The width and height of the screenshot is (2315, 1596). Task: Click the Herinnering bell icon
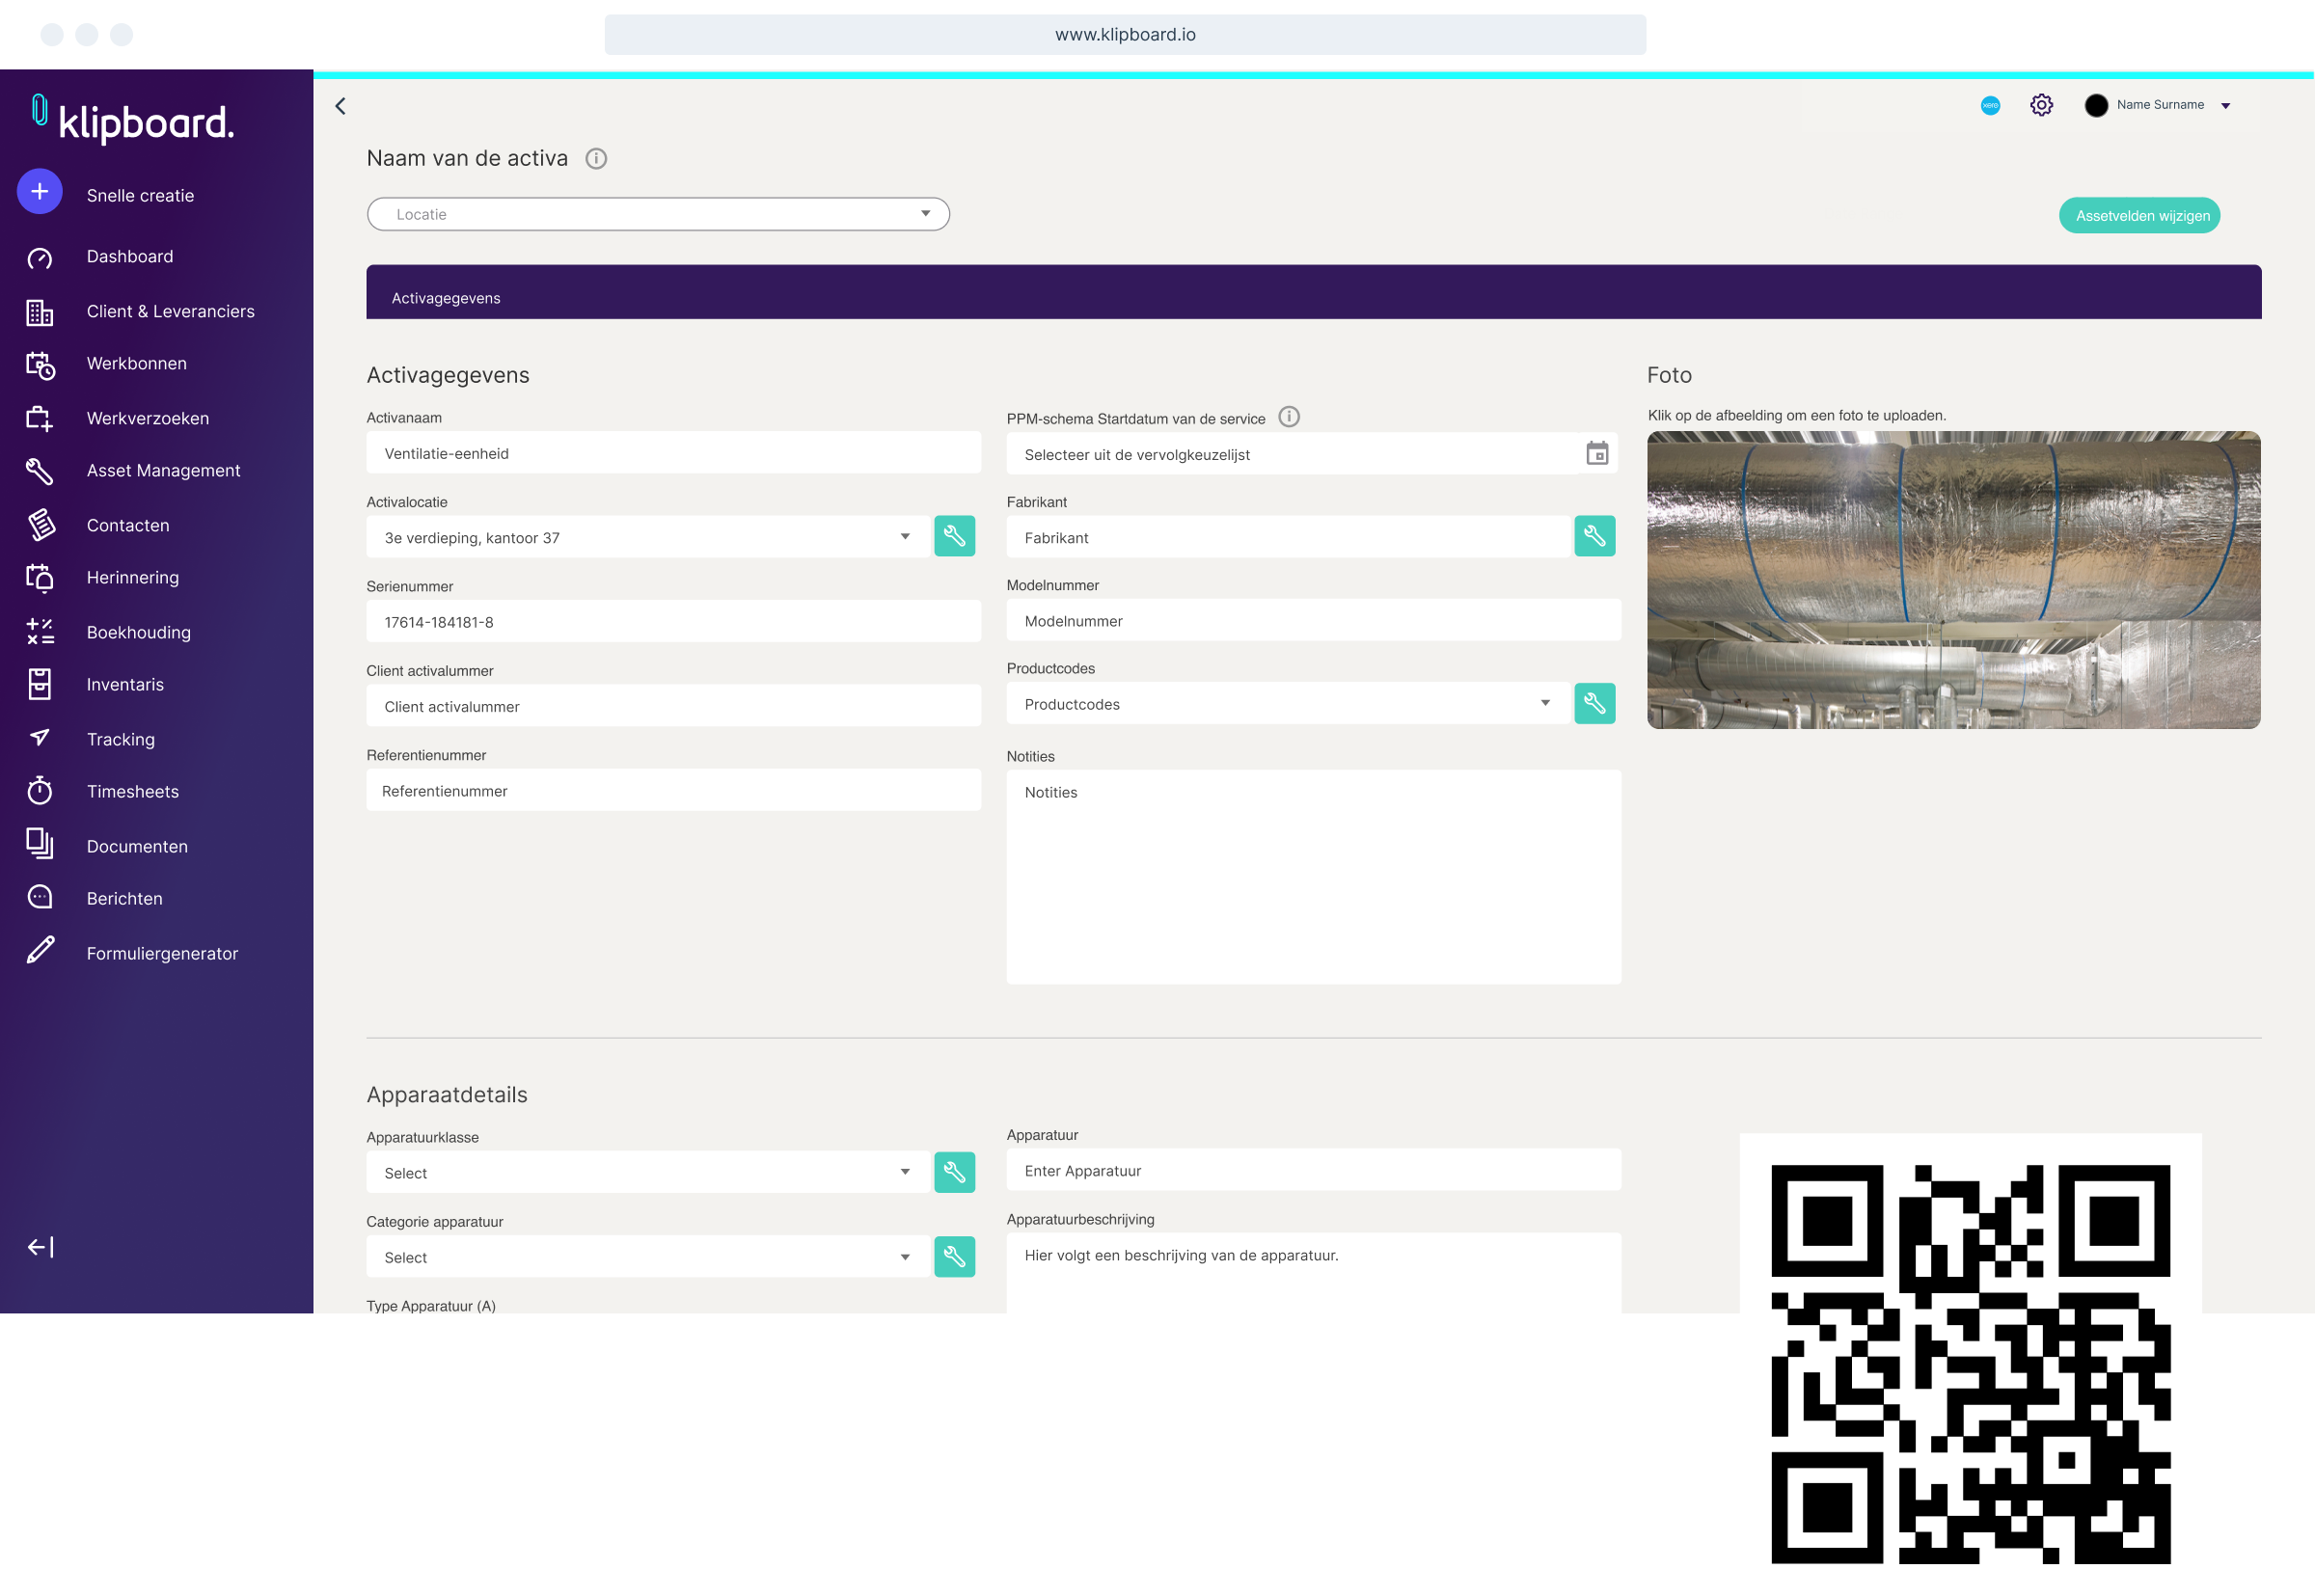point(40,579)
